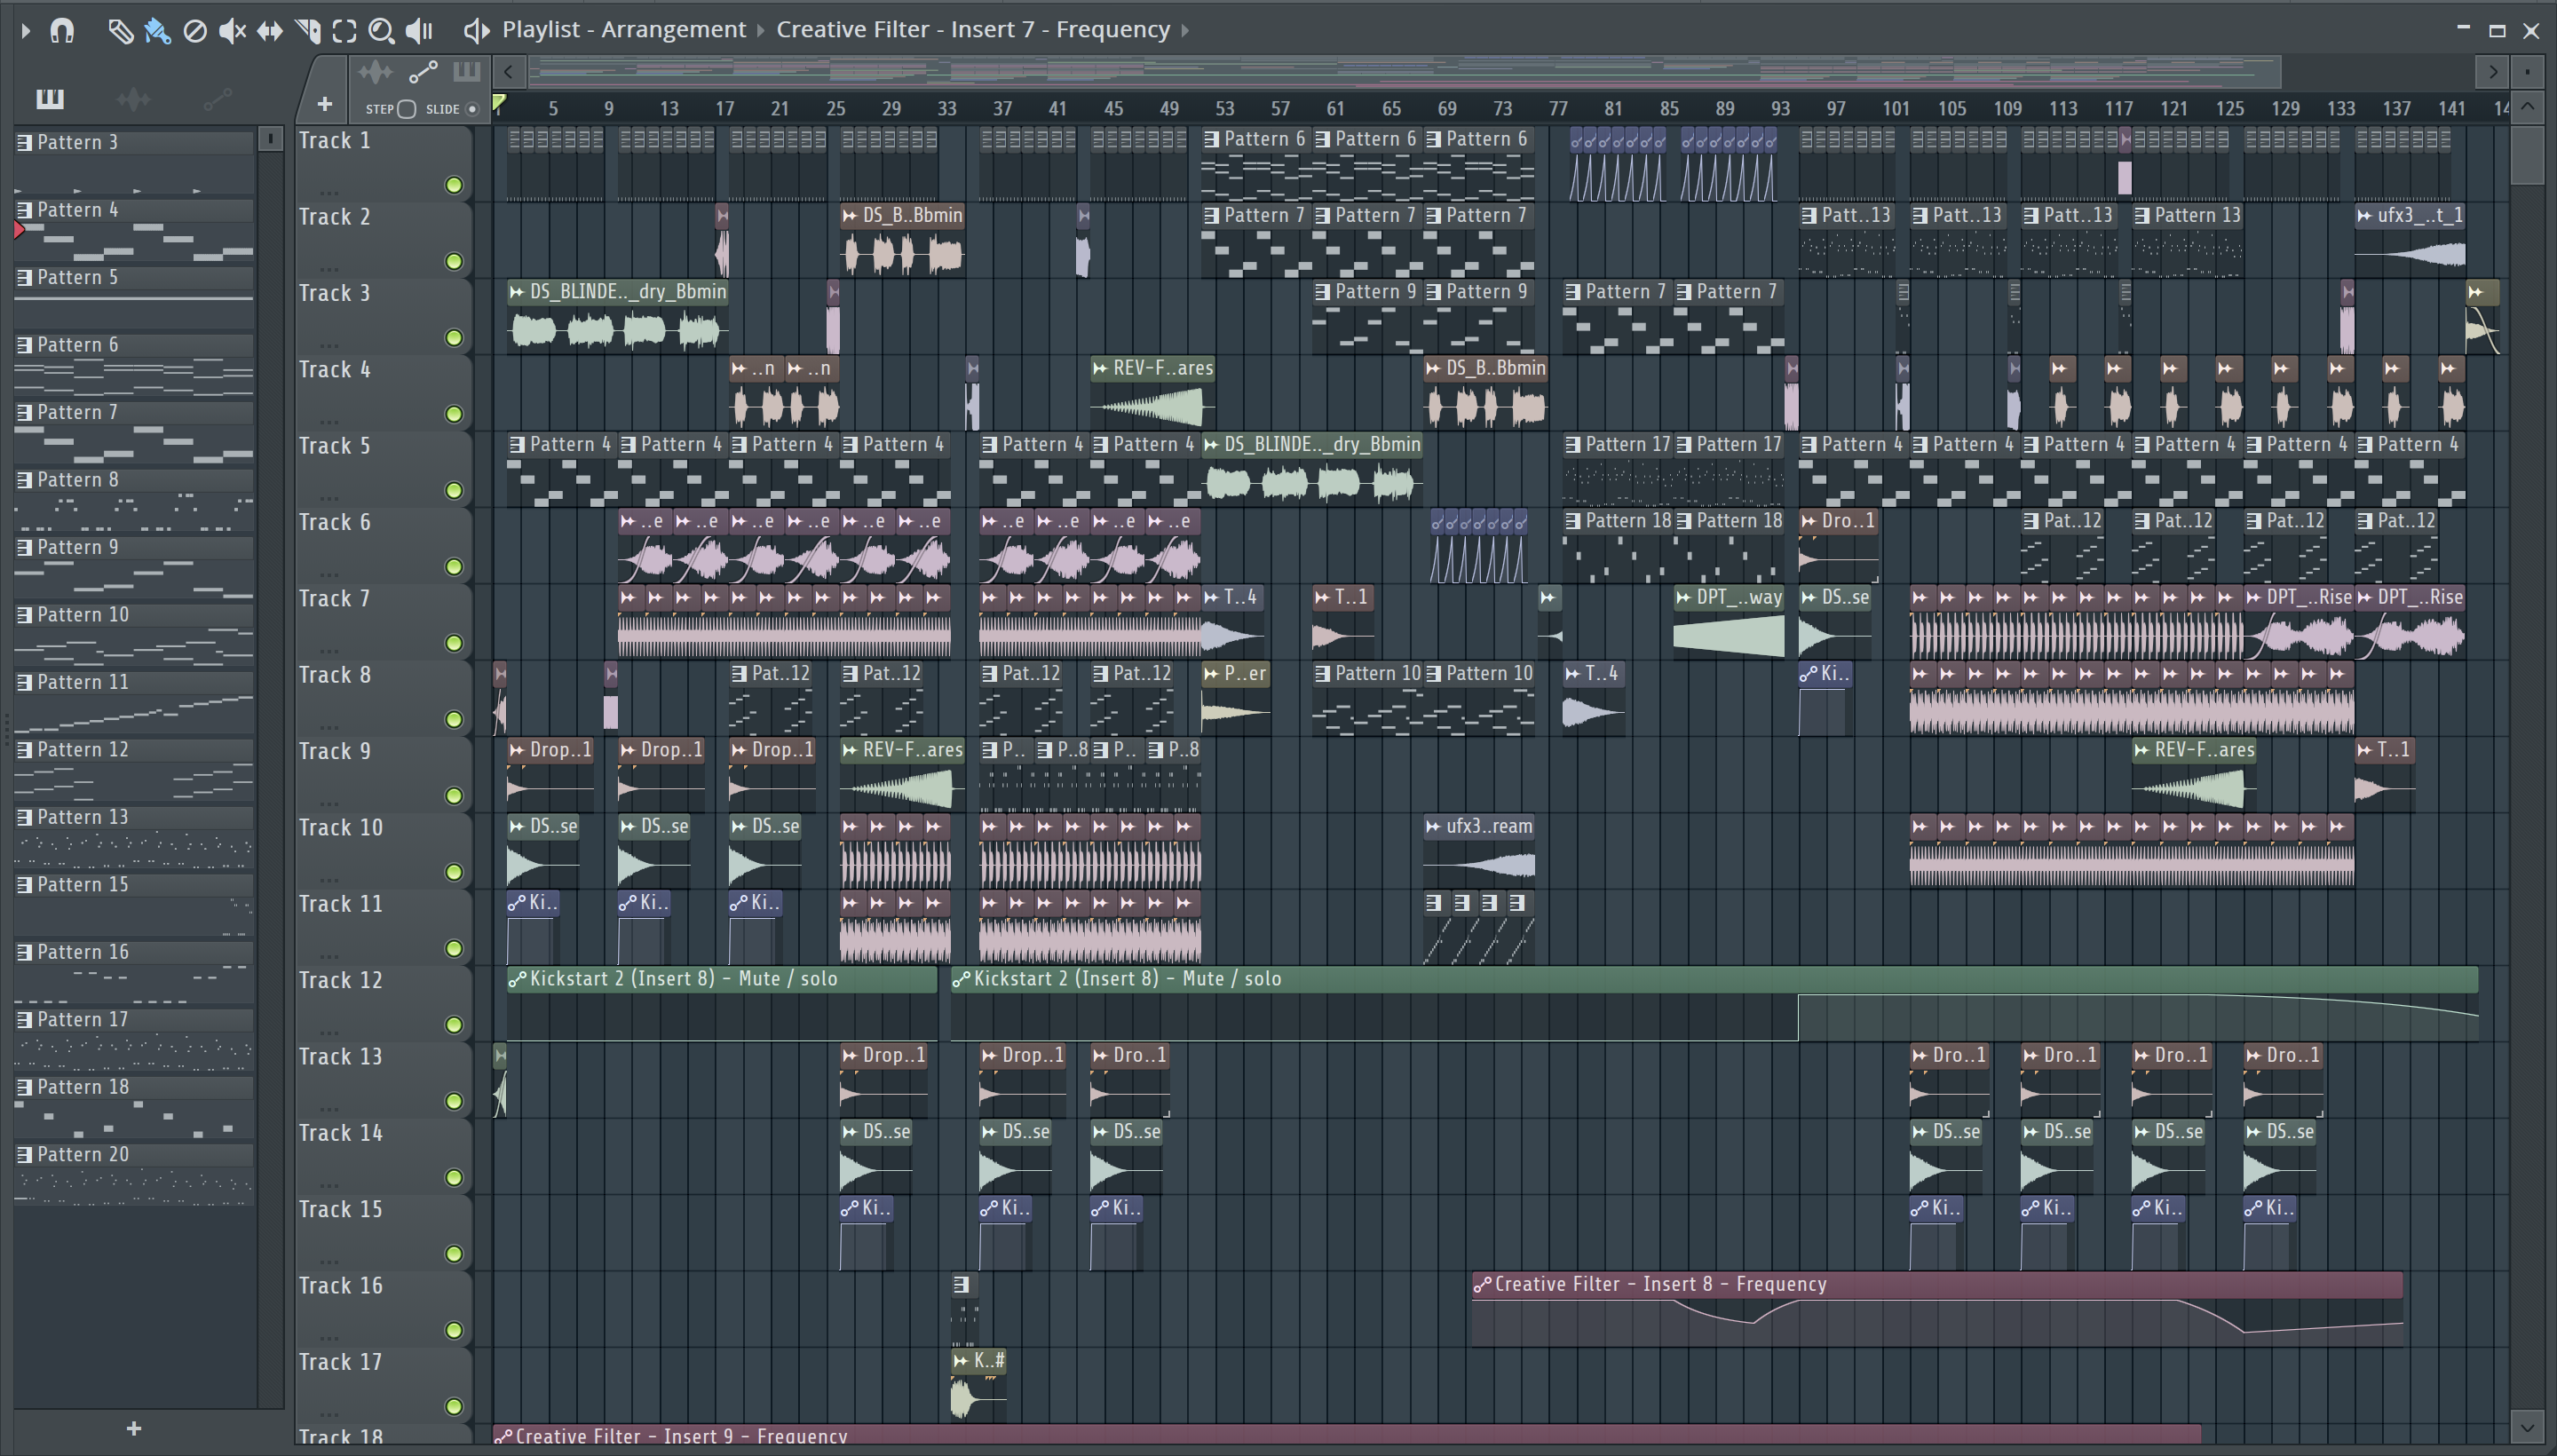Select the Select tool
The width and height of the screenshot is (2557, 1456).
[x=344, y=31]
